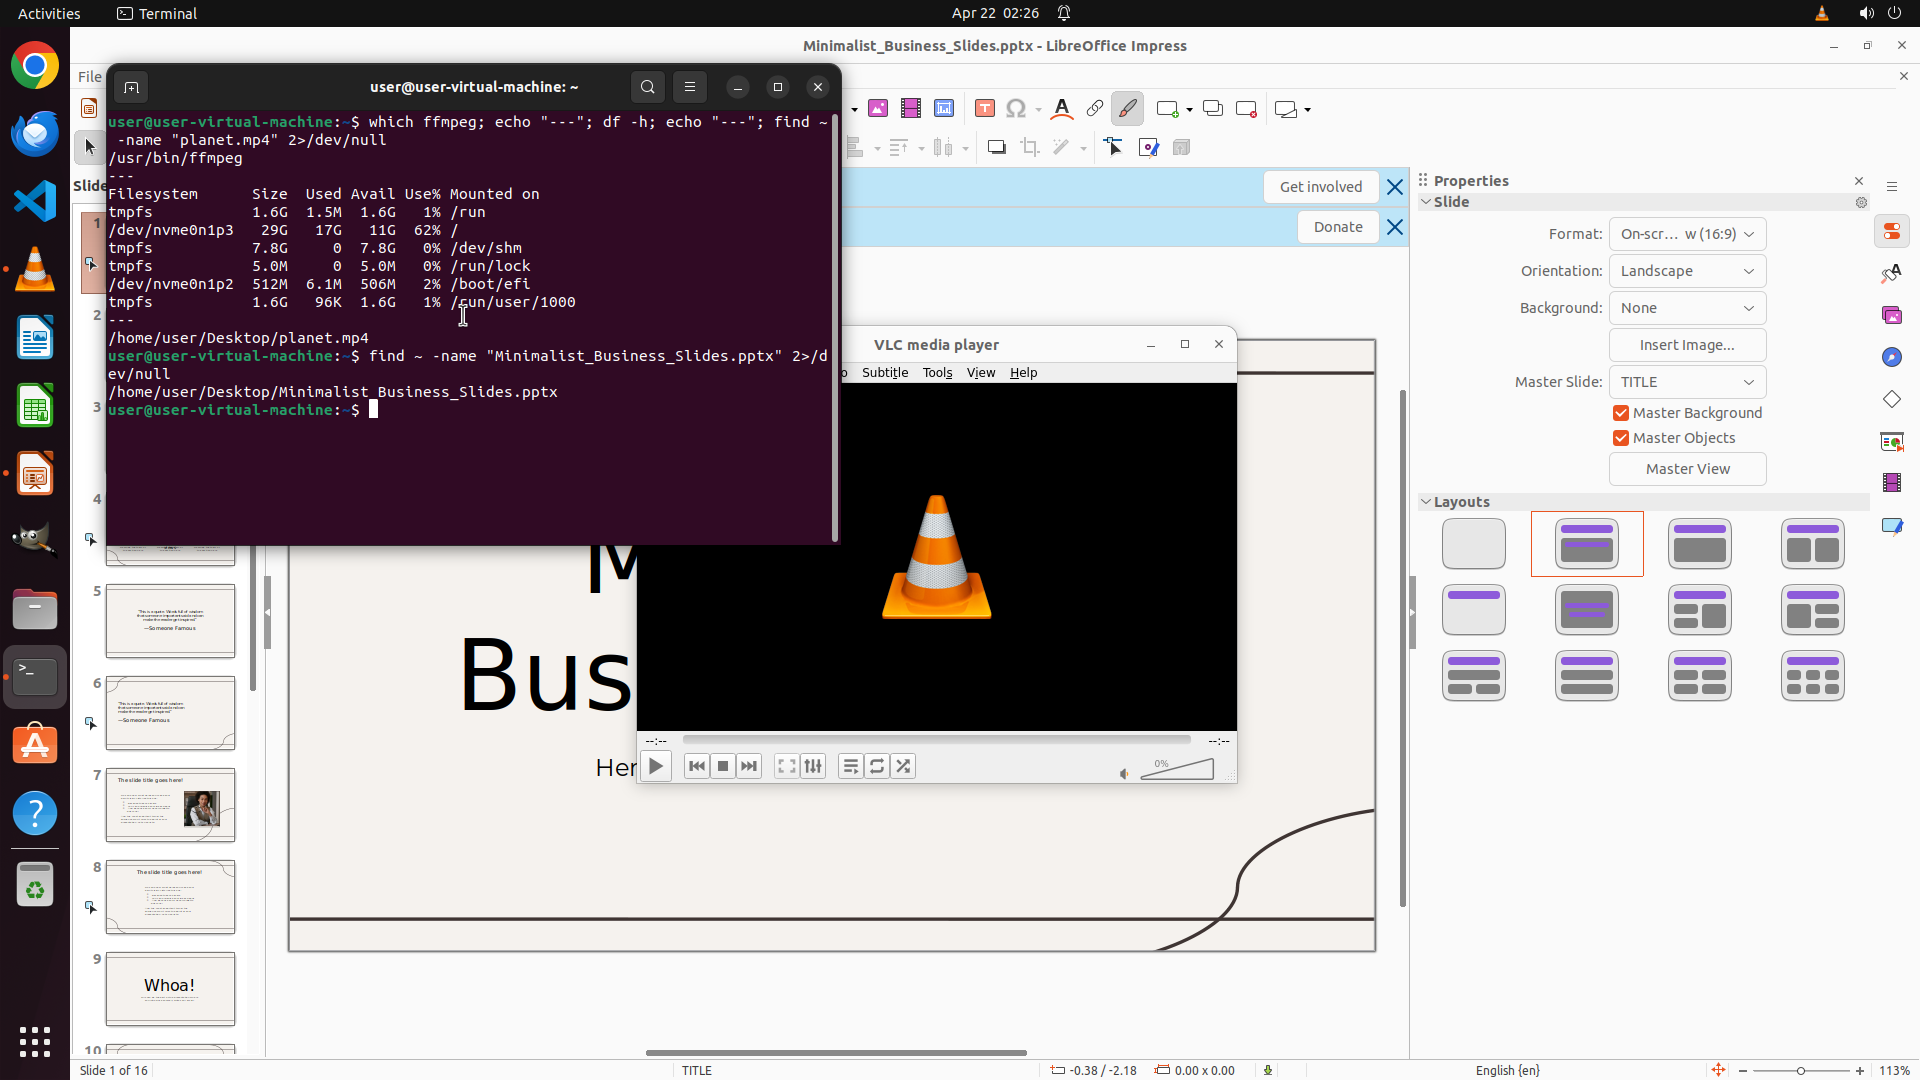This screenshot has width=1920, height=1080.
Task: Open VLC Subtitle menu
Action: coord(885,373)
